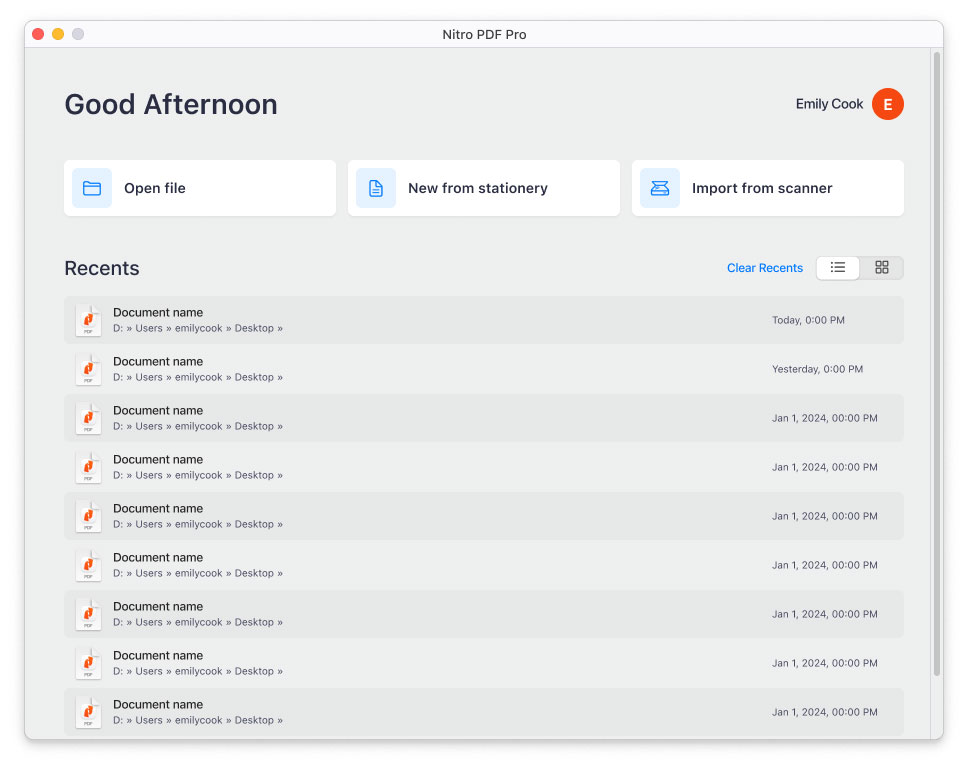Click the PDF icon of the document opened Today

click(x=89, y=320)
